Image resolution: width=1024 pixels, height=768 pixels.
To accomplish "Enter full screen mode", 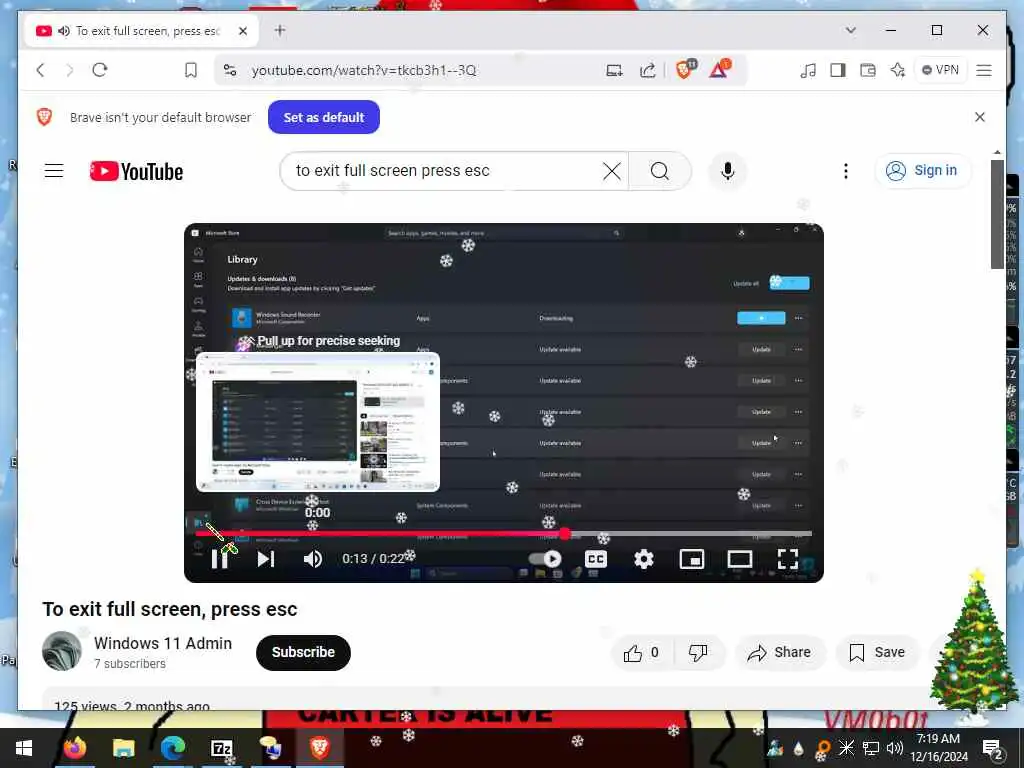I will (788, 559).
